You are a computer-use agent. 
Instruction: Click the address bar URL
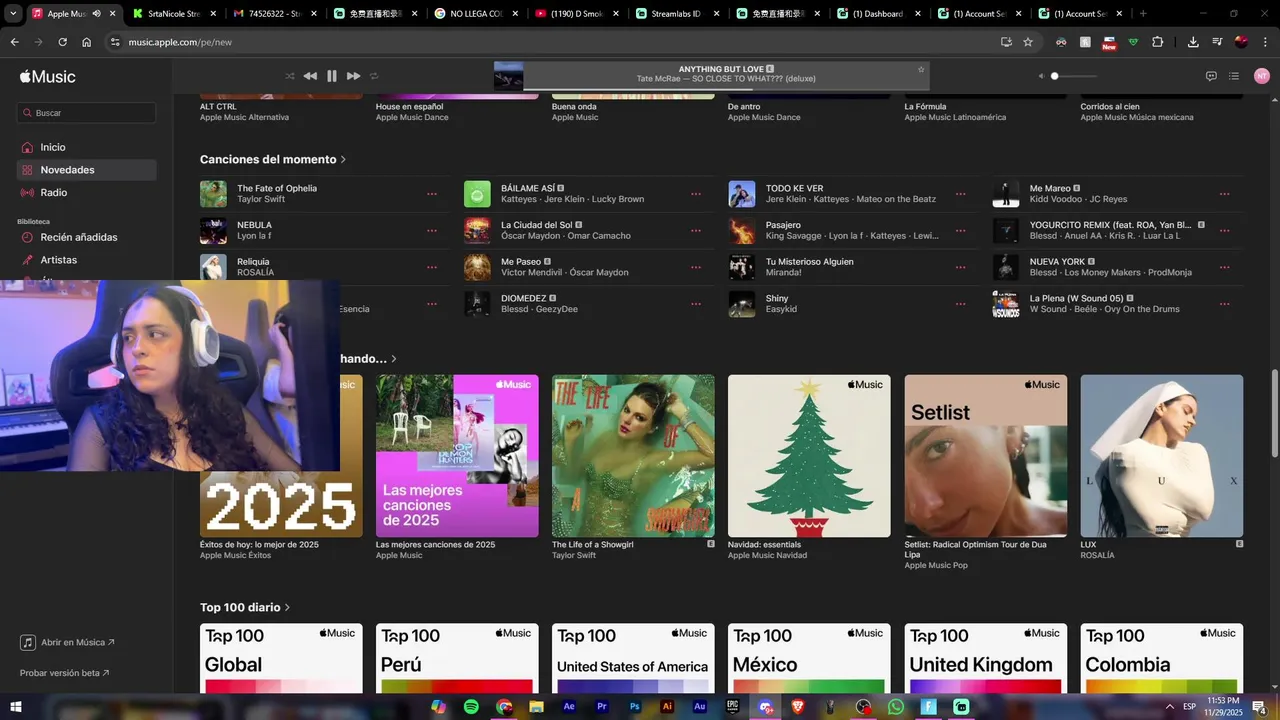(180, 42)
